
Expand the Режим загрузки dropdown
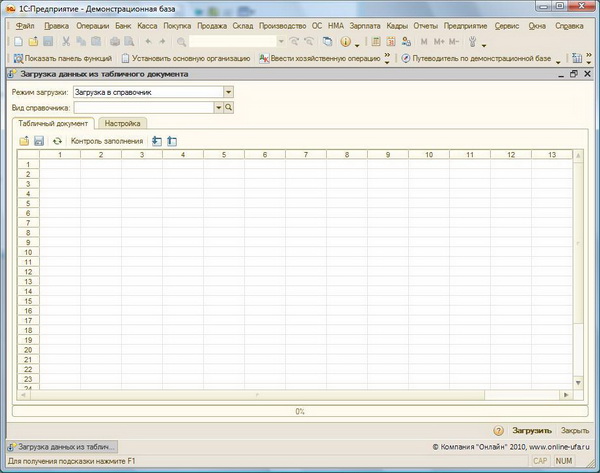click(228, 92)
